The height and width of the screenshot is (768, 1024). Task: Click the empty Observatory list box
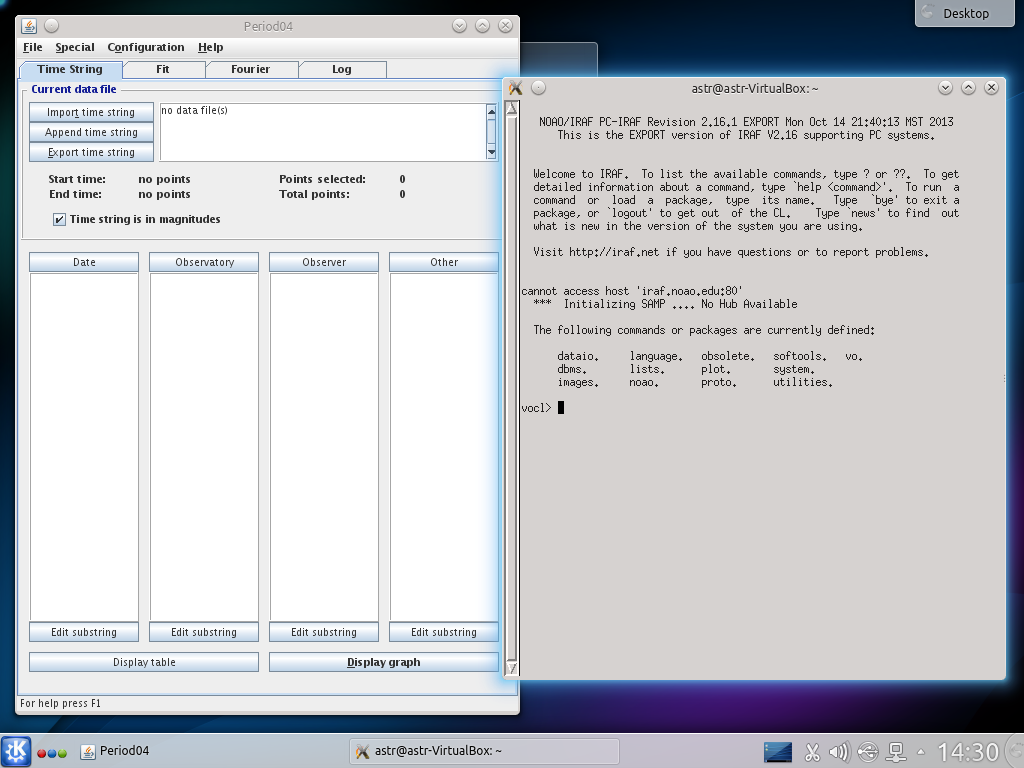pyautogui.click(x=204, y=447)
